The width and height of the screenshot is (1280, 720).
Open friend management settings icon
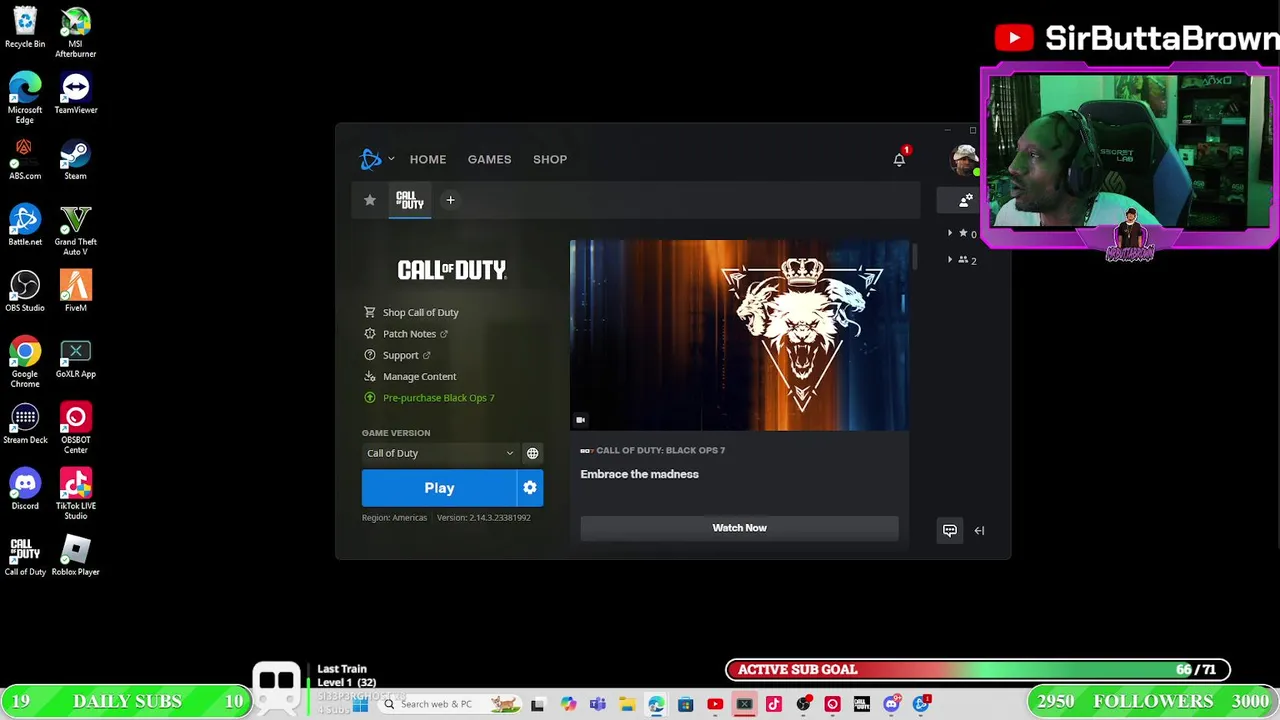[965, 201]
